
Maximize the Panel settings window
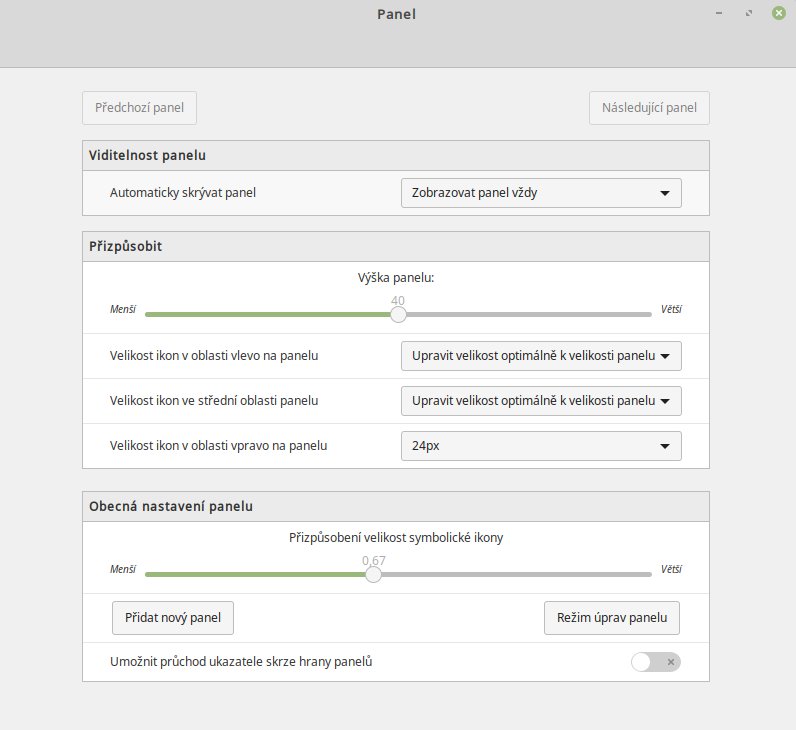pos(749,13)
